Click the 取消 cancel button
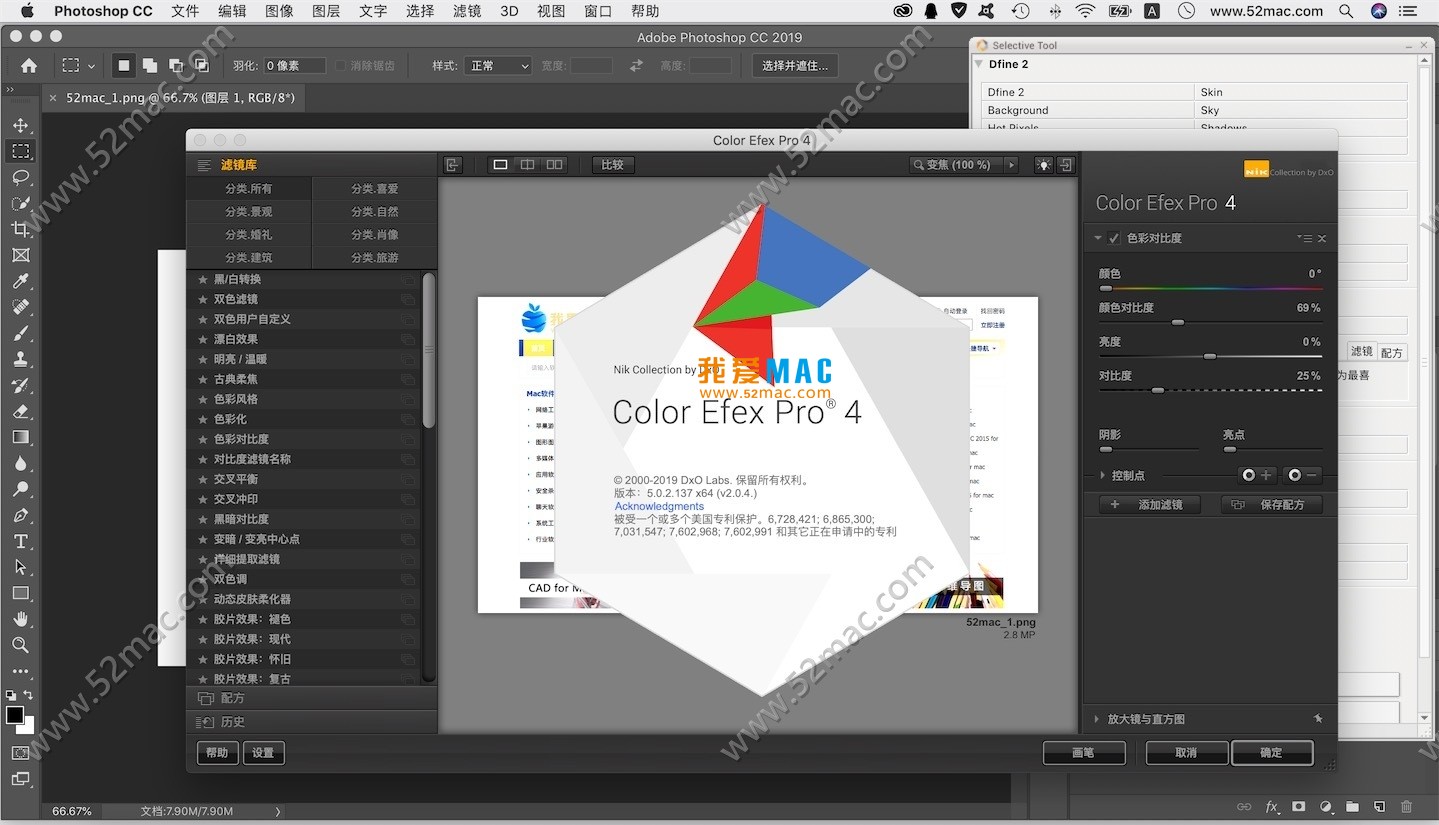The height and width of the screenshot is (825, 1439). coord(1186,753)
